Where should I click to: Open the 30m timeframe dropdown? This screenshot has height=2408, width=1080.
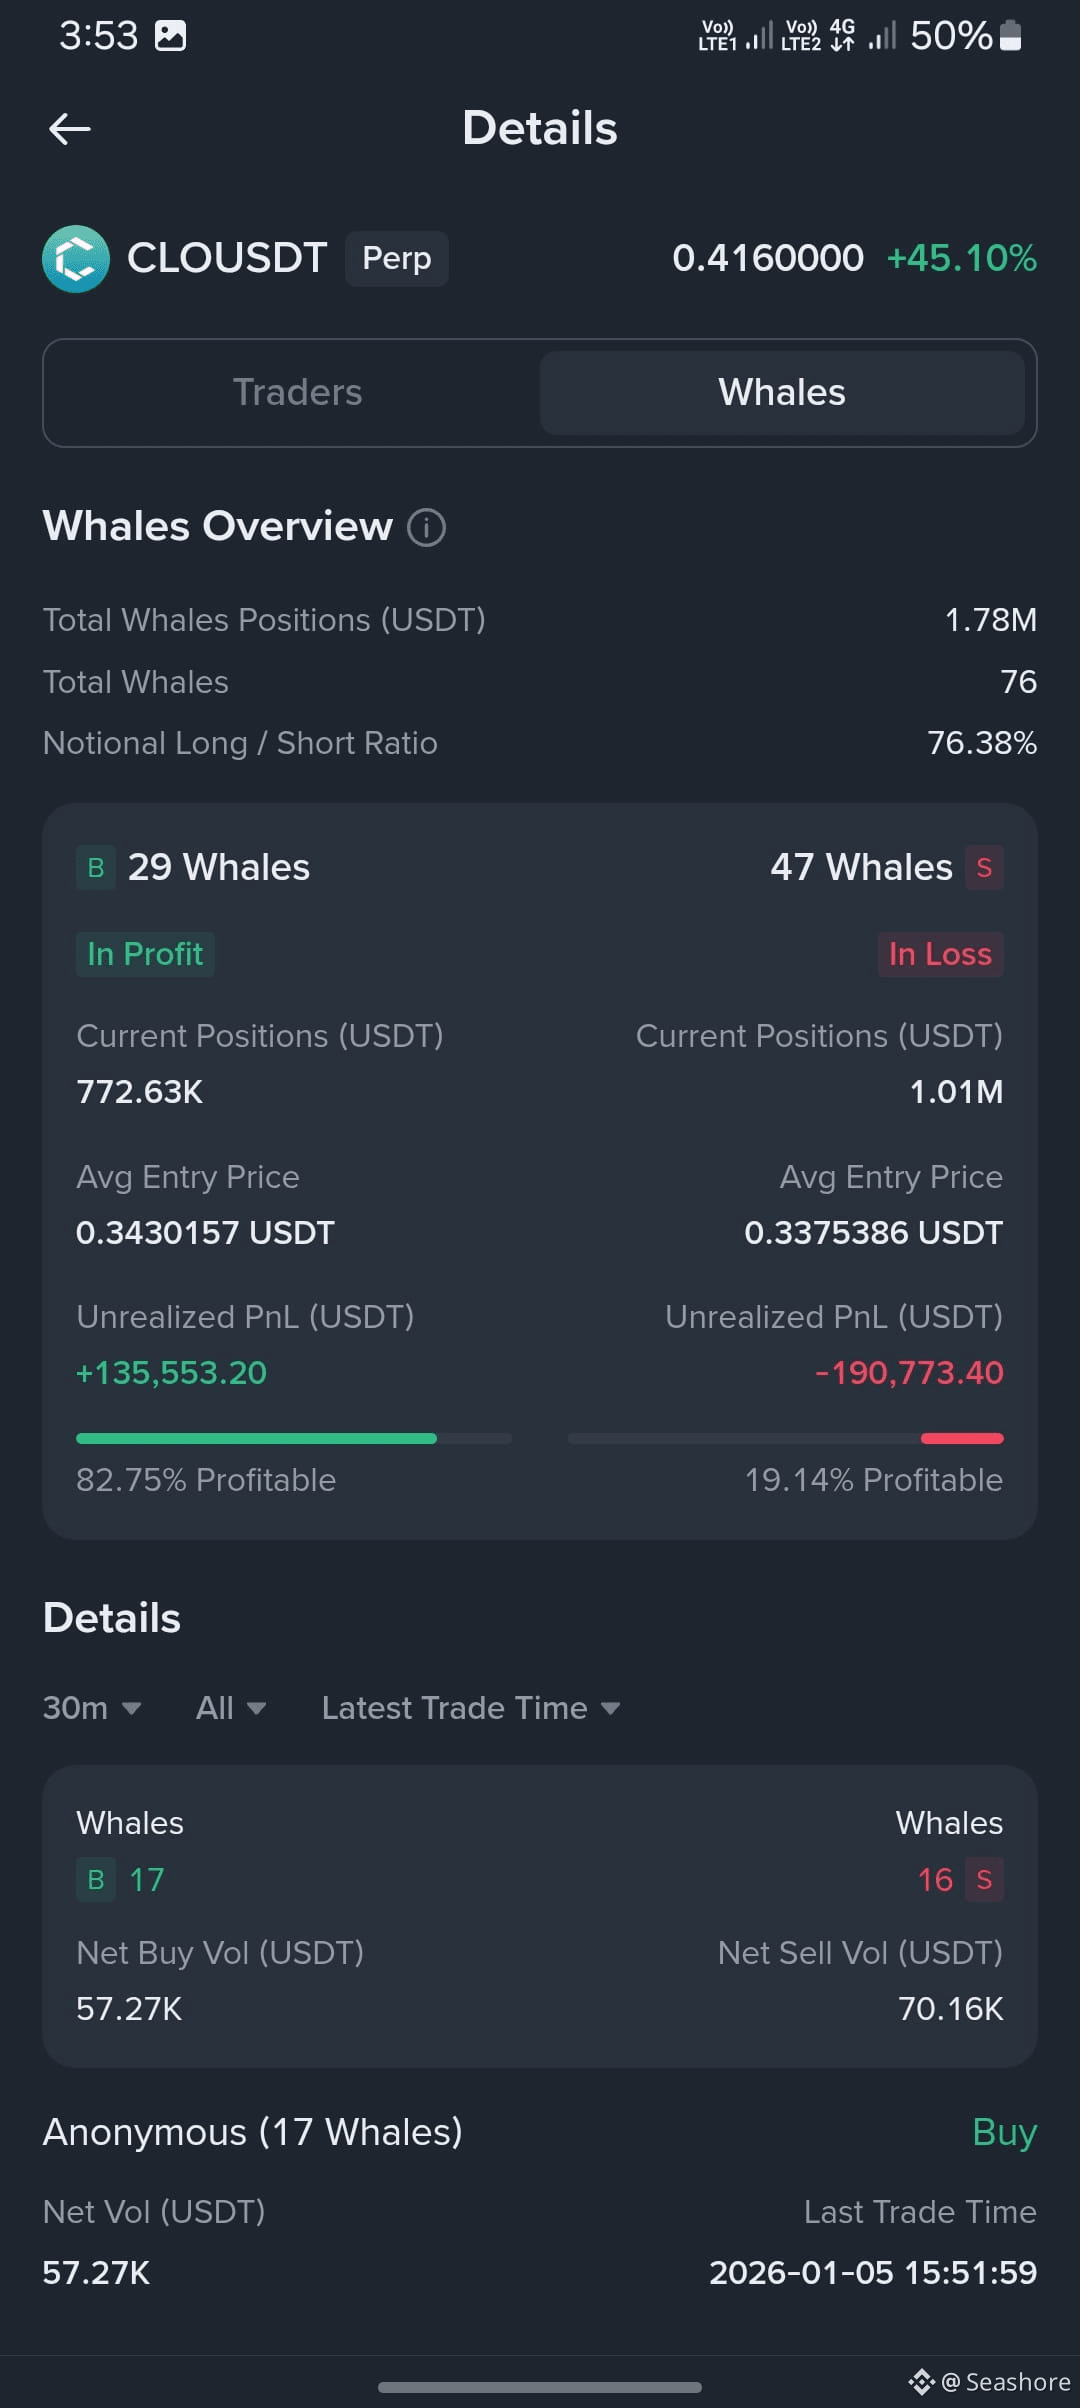92,1708
